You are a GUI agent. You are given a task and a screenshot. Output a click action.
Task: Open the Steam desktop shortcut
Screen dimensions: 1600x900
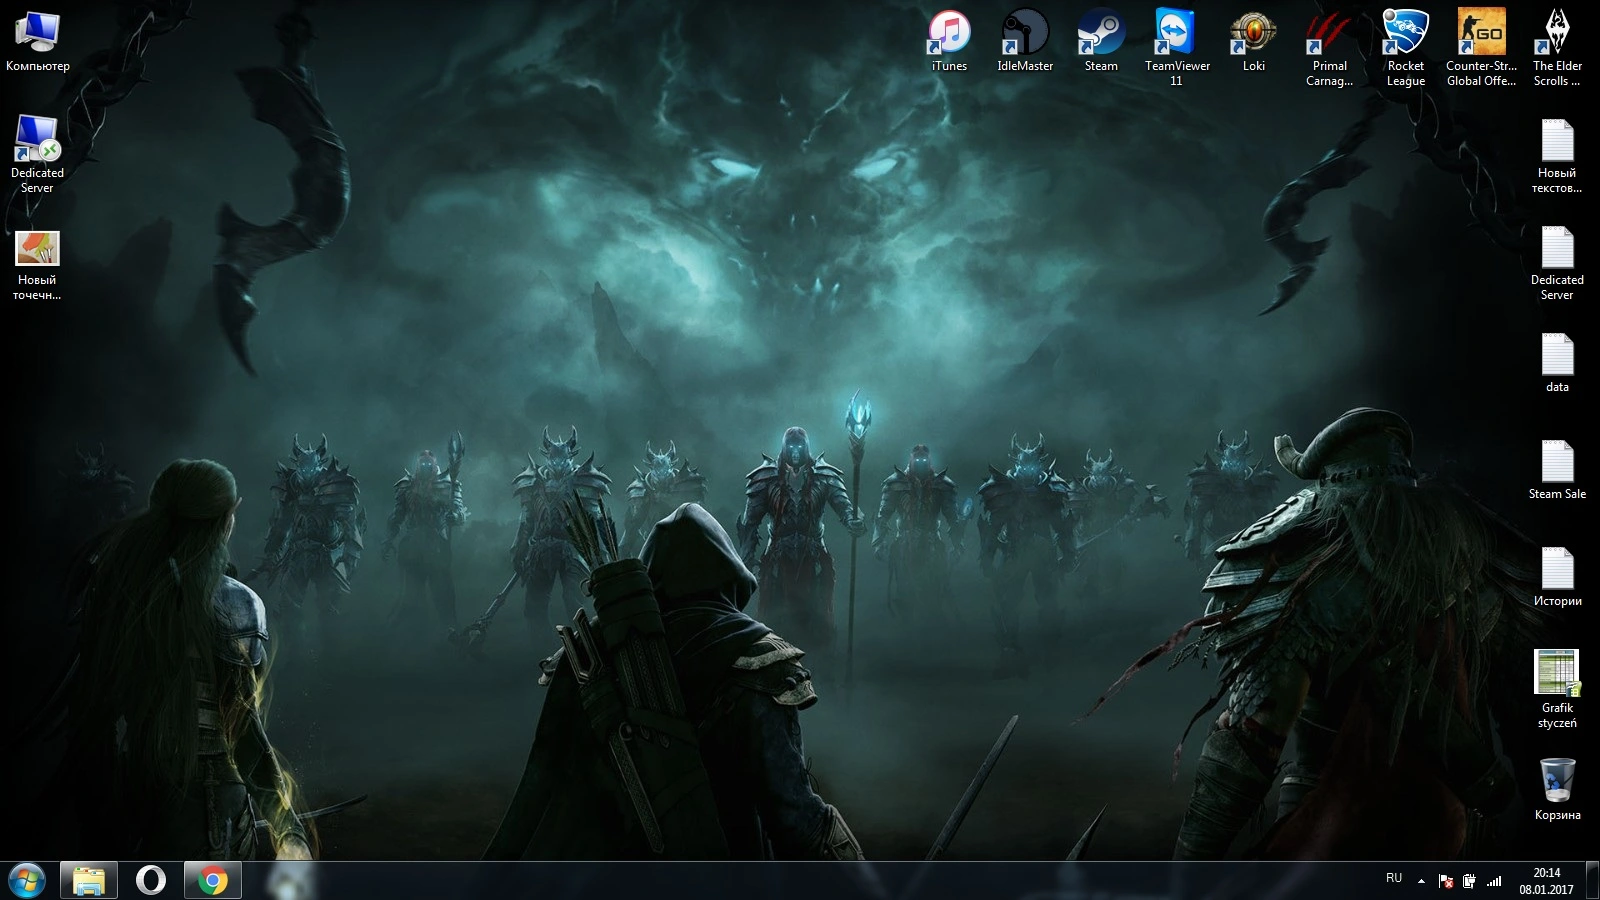[1101, 41]
